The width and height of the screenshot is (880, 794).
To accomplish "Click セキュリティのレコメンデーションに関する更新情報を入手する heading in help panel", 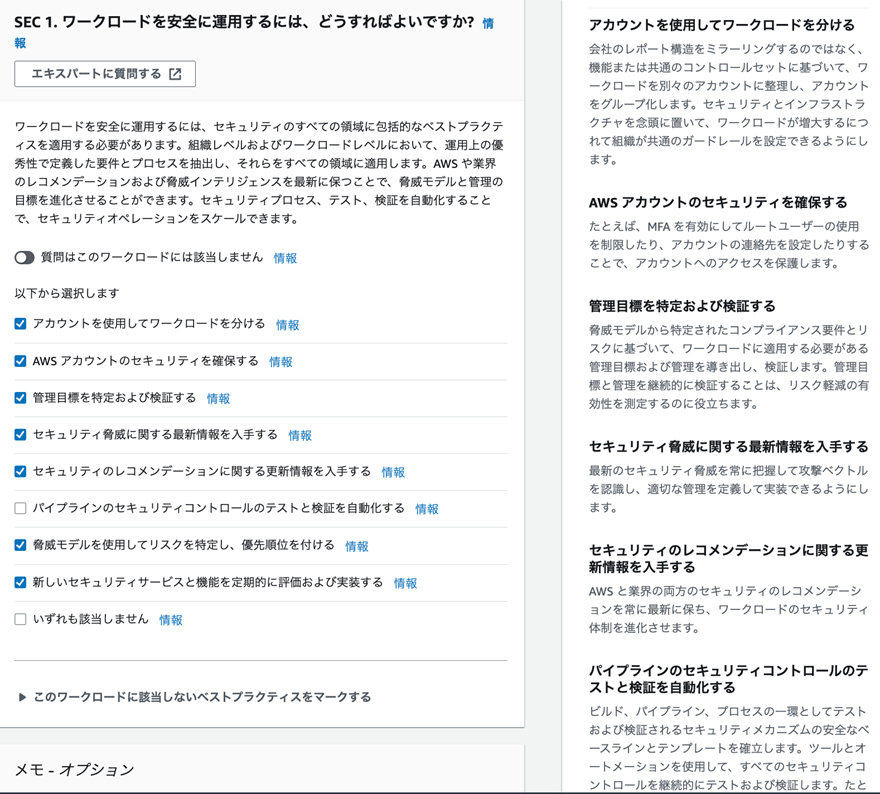I will tap(728, 558).
